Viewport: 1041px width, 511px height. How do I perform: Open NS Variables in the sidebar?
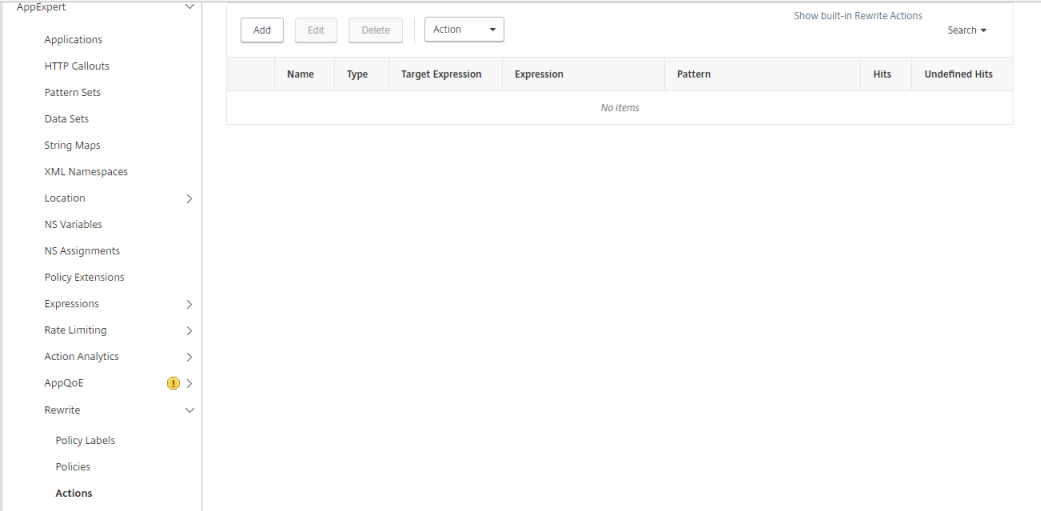(x=73, y=224)
